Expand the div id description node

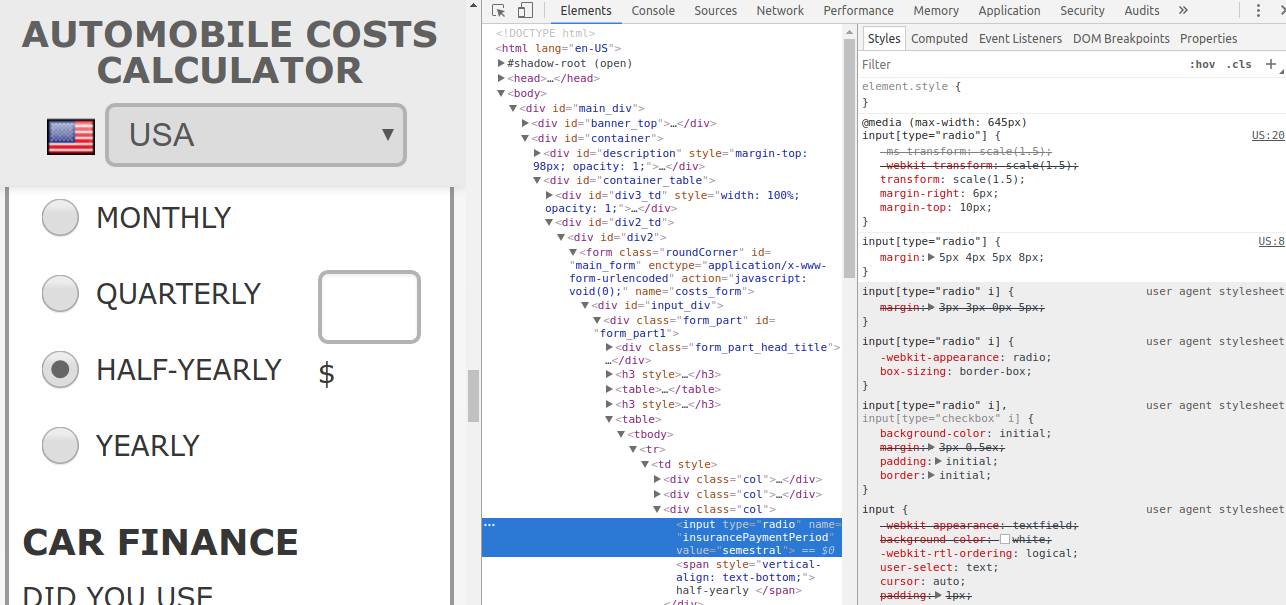pyautogui.click(x=537, y=153)
